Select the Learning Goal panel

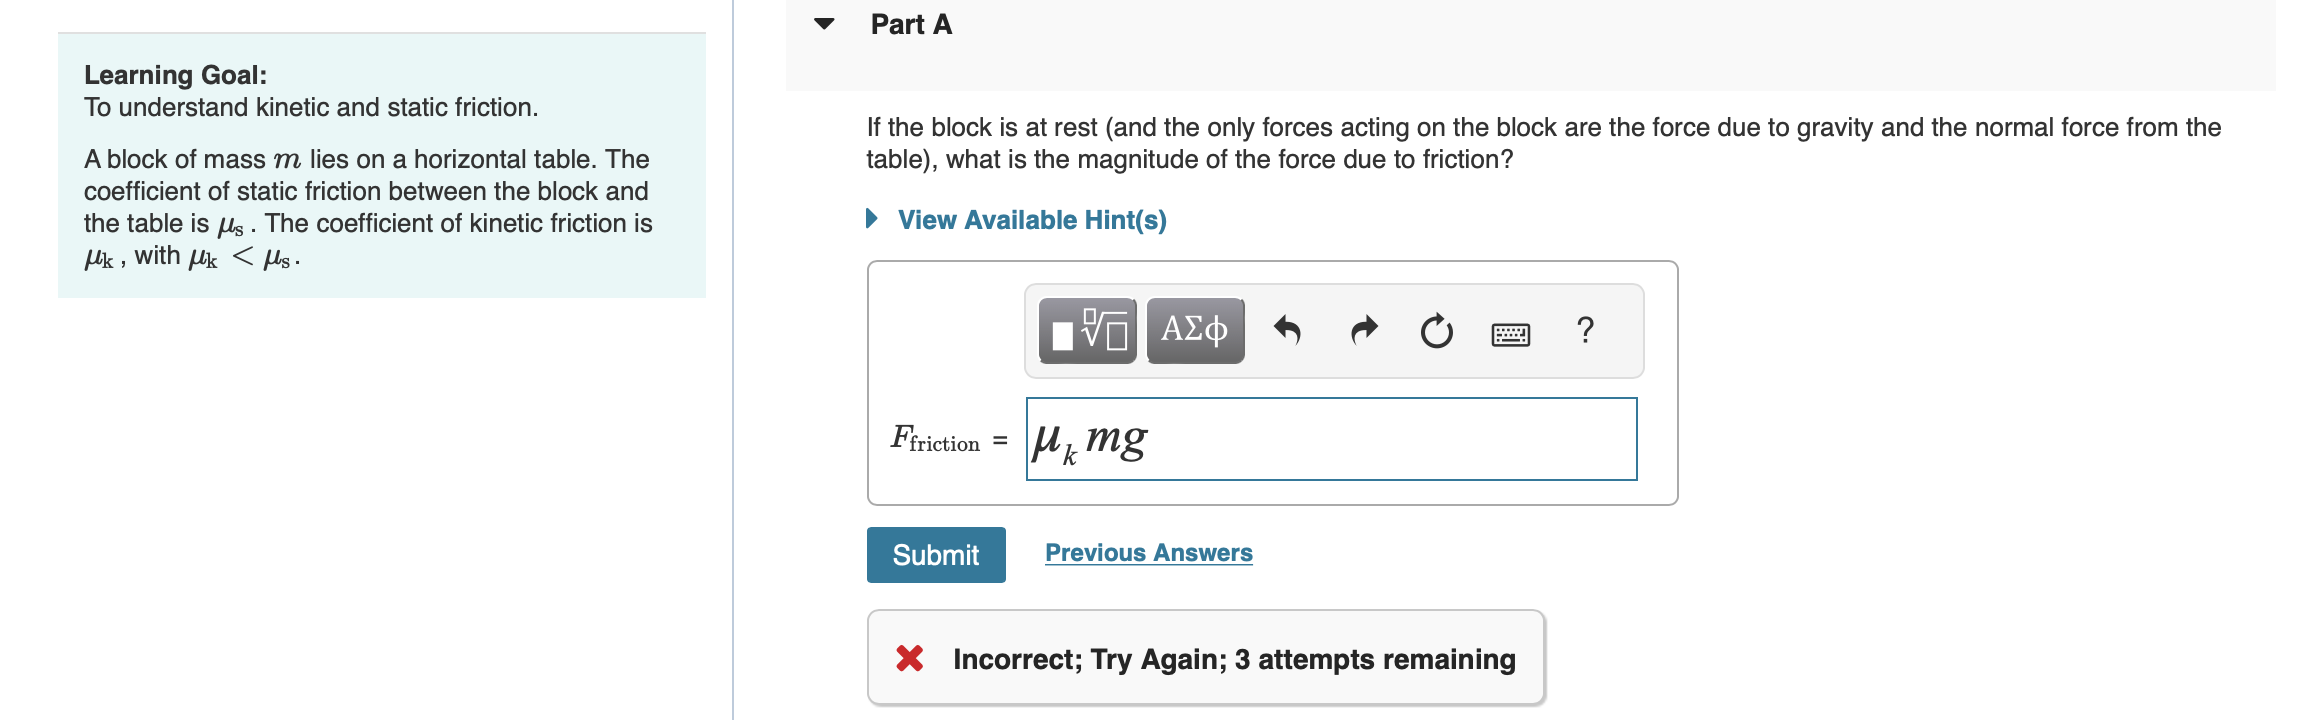click(383, 165)
